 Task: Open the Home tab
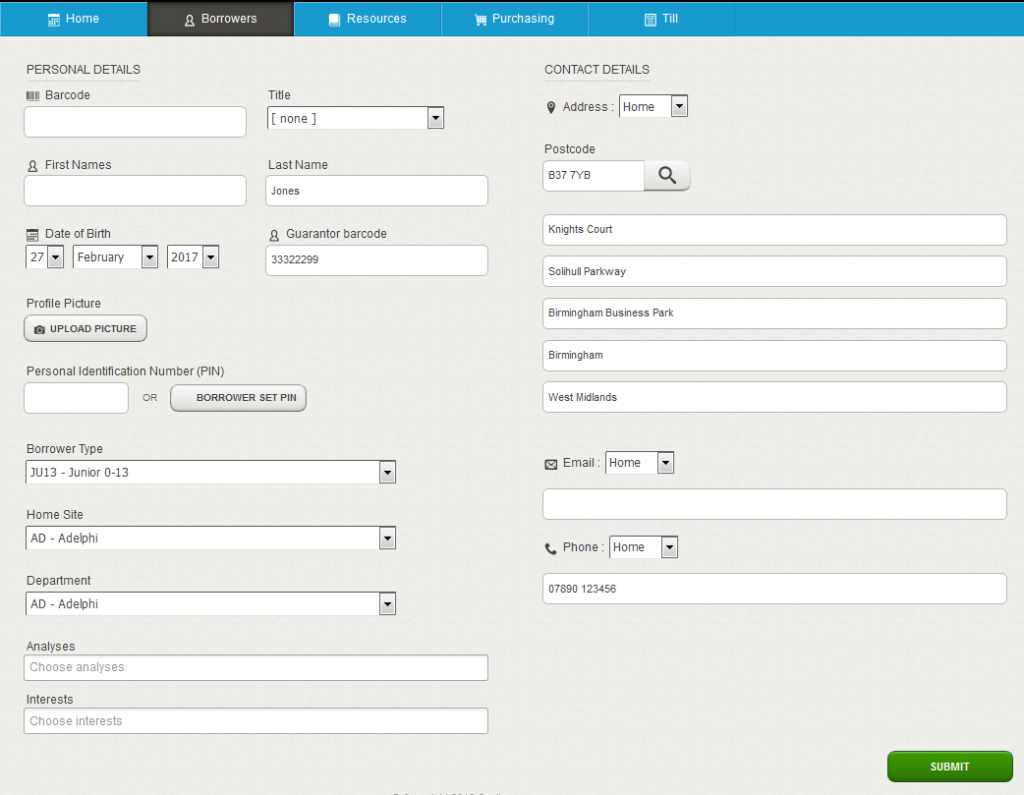point(74,19)
